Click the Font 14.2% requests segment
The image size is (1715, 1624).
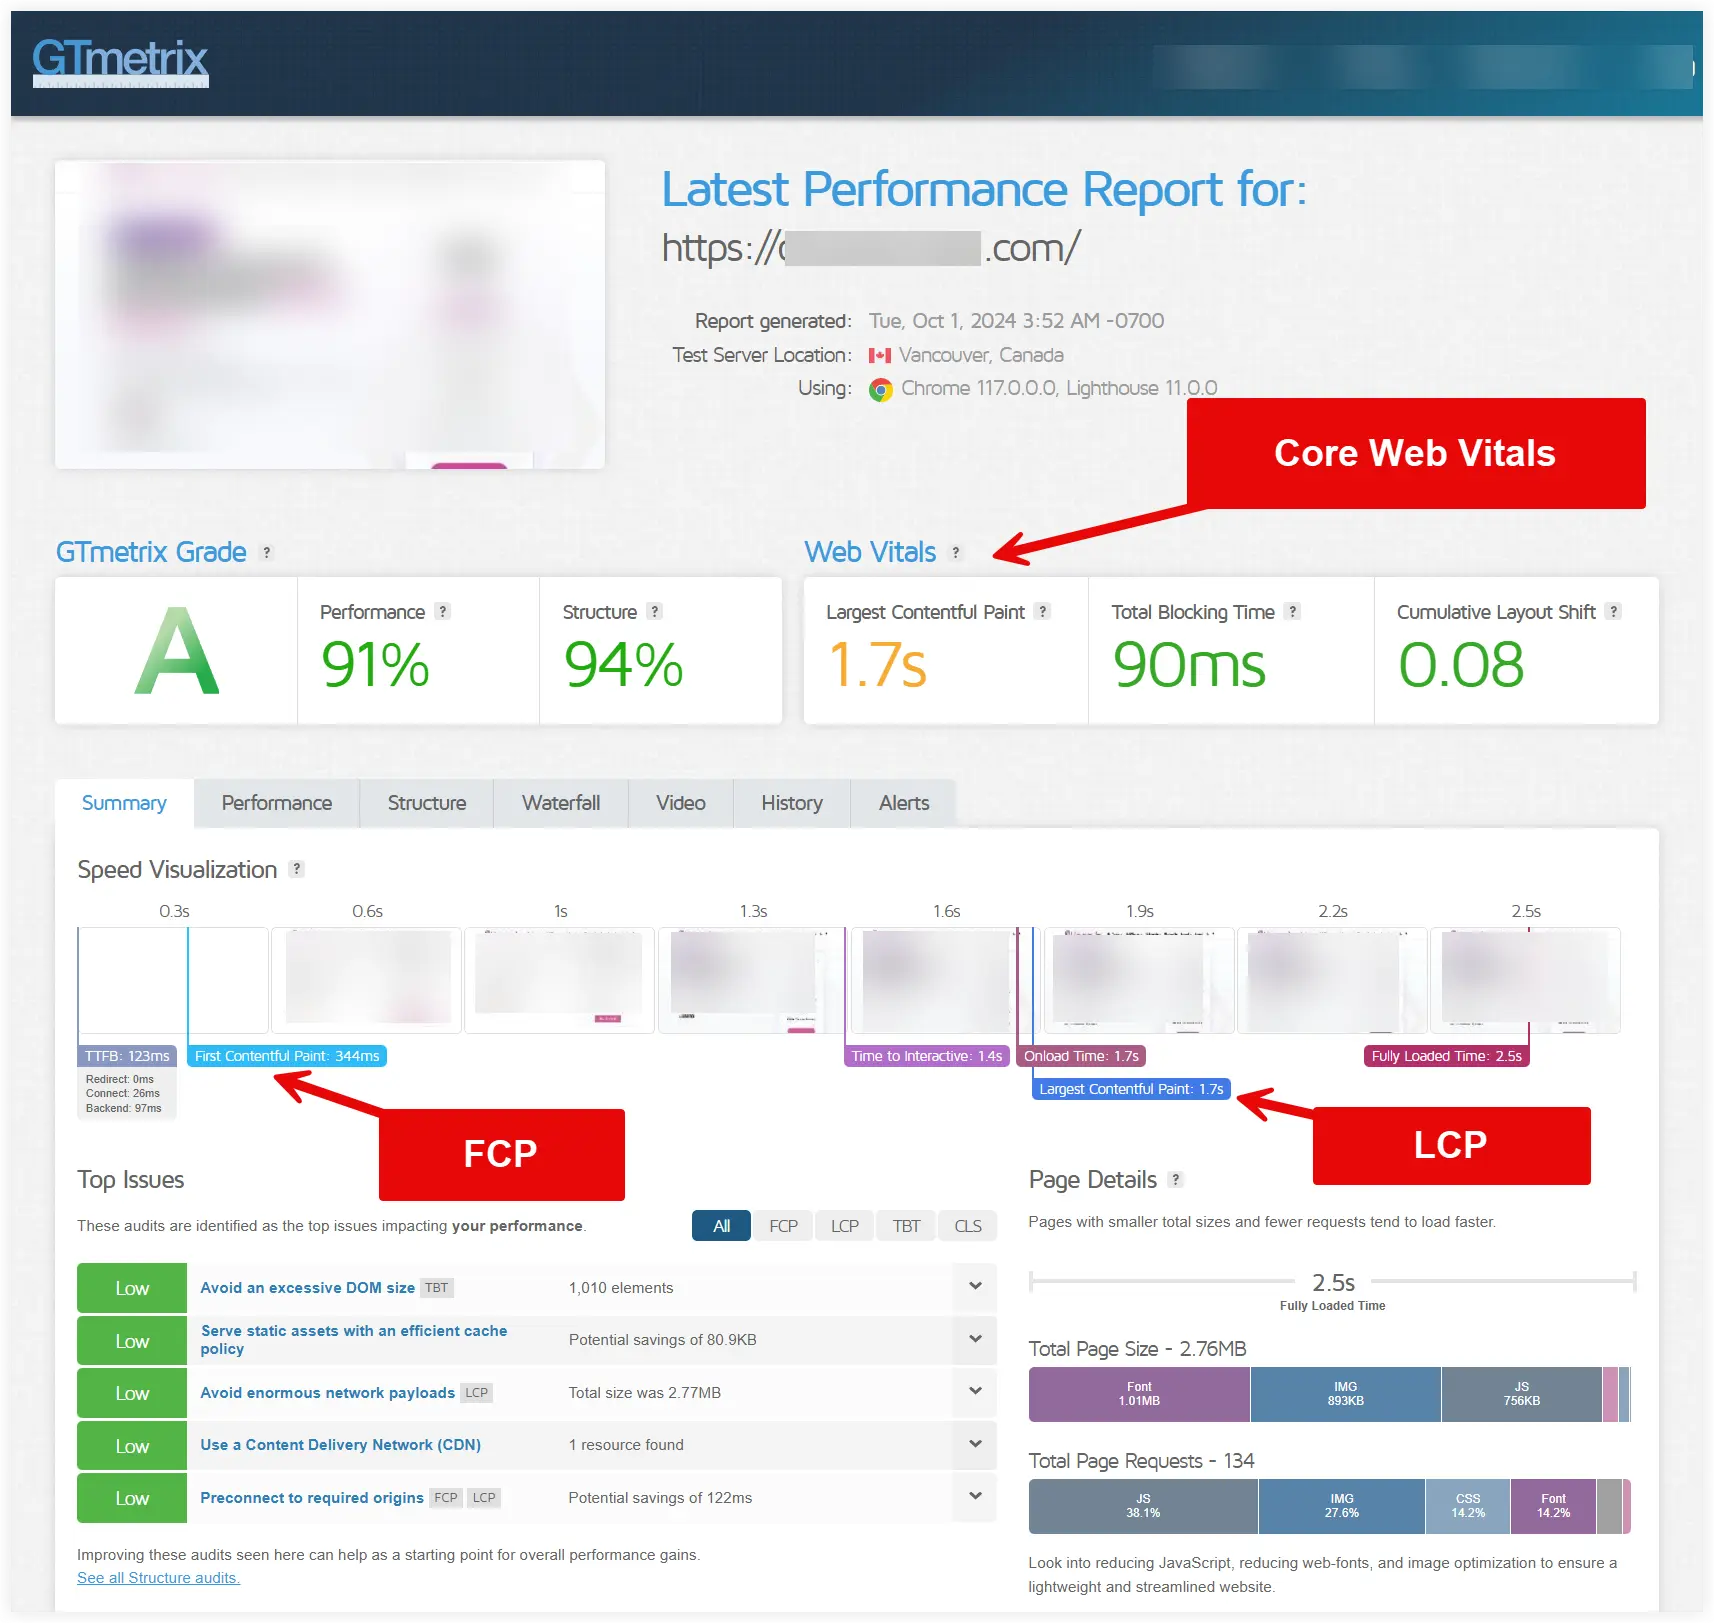pos(1553,1506)
